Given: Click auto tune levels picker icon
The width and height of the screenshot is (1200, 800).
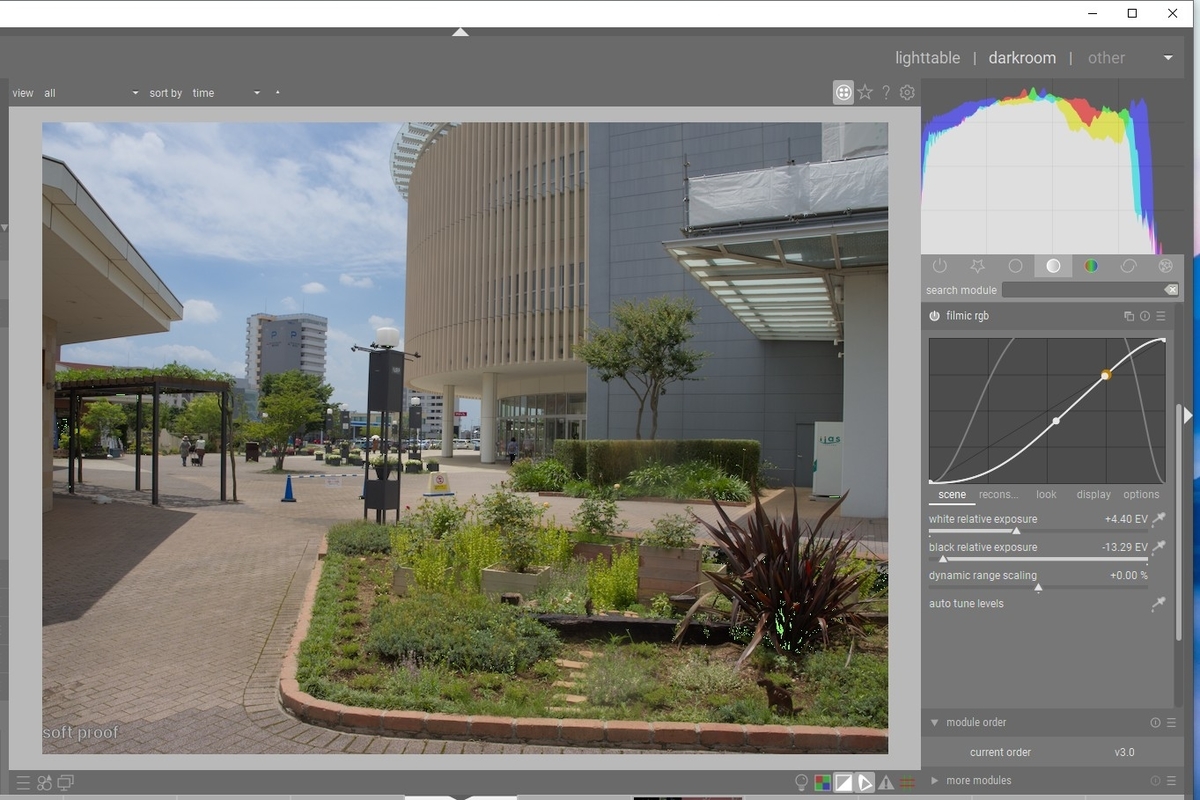Looking at the screenshot, I should pyautogui.click(x=1158, y=604).
